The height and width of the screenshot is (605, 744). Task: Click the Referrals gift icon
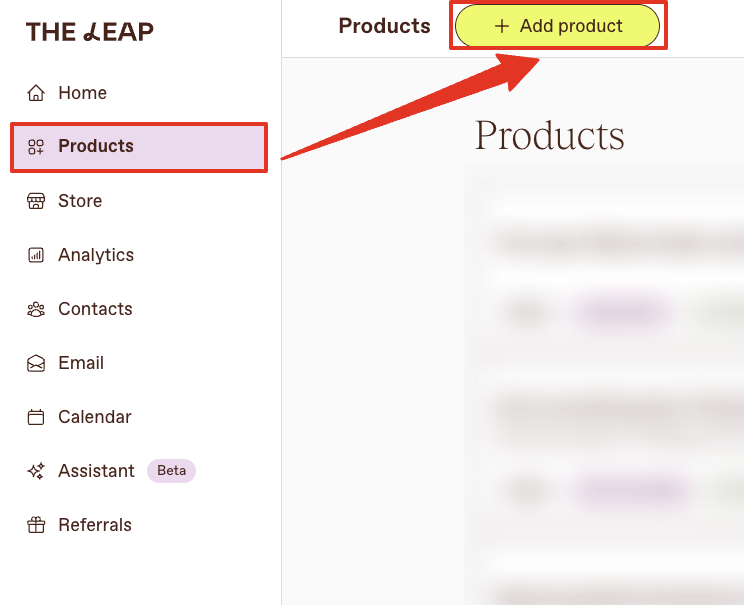pyautogui.click(x=36, y=525)
